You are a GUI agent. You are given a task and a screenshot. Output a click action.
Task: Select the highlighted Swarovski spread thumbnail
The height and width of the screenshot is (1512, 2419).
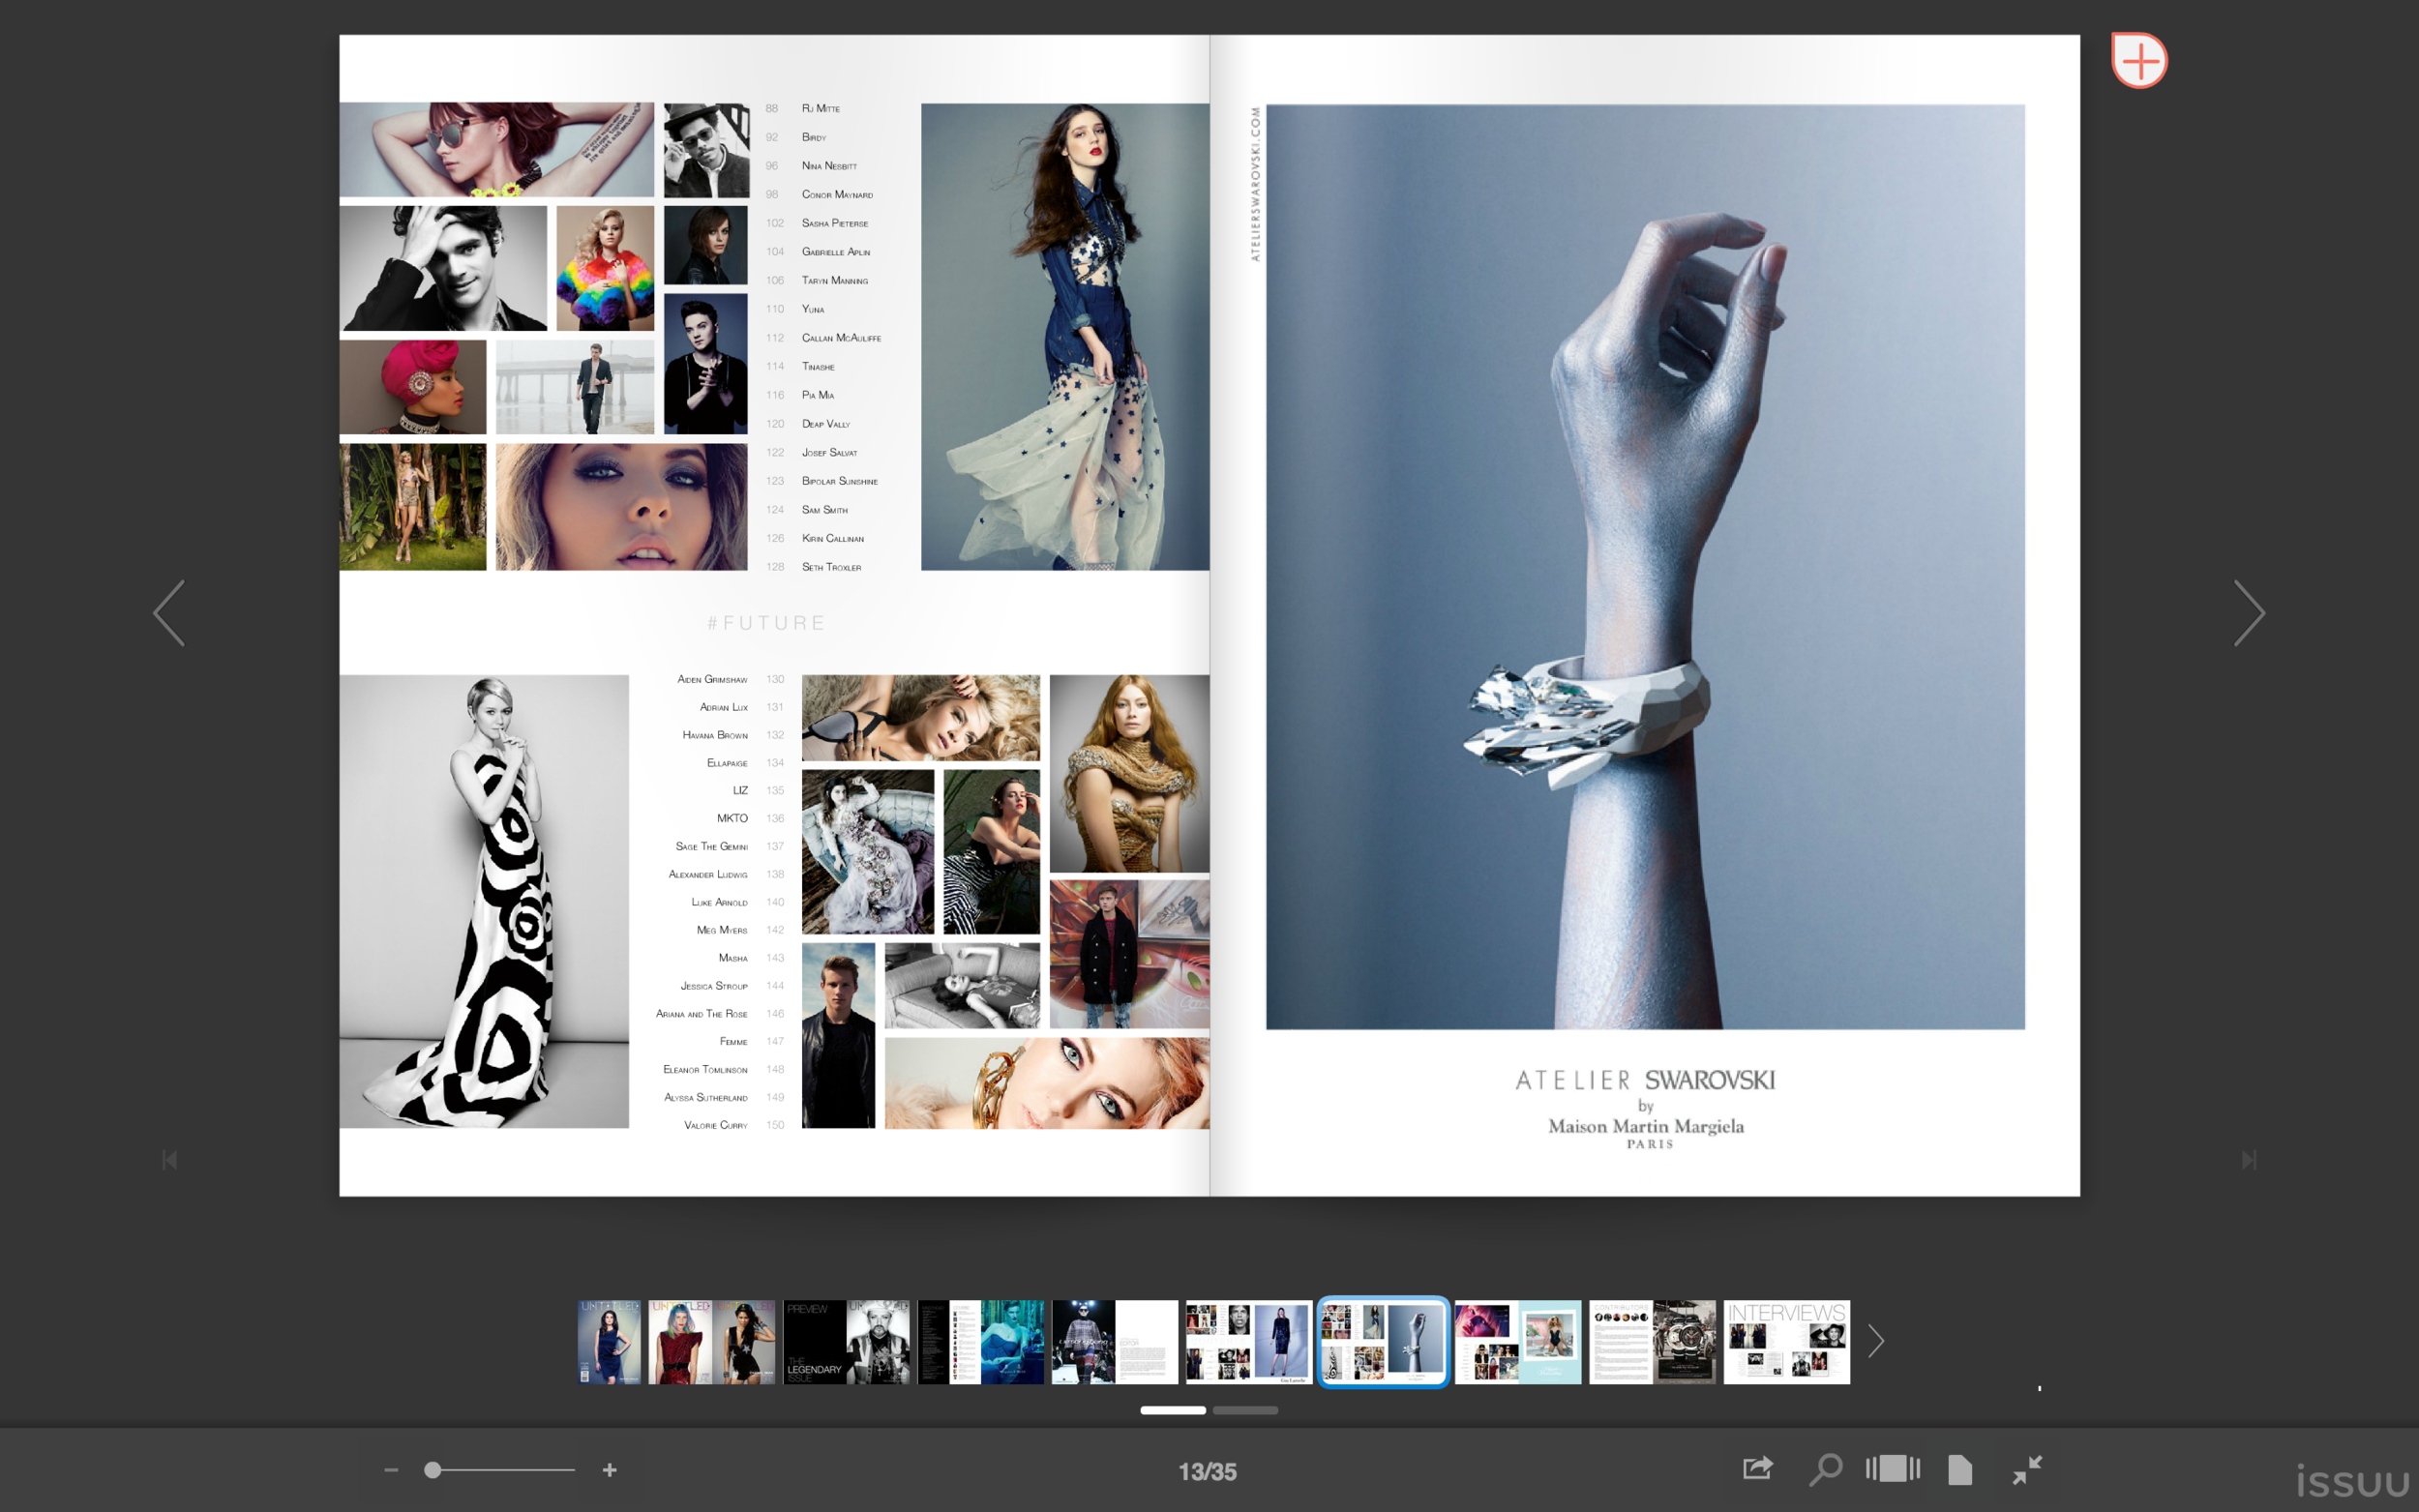pos(1383,1342)
